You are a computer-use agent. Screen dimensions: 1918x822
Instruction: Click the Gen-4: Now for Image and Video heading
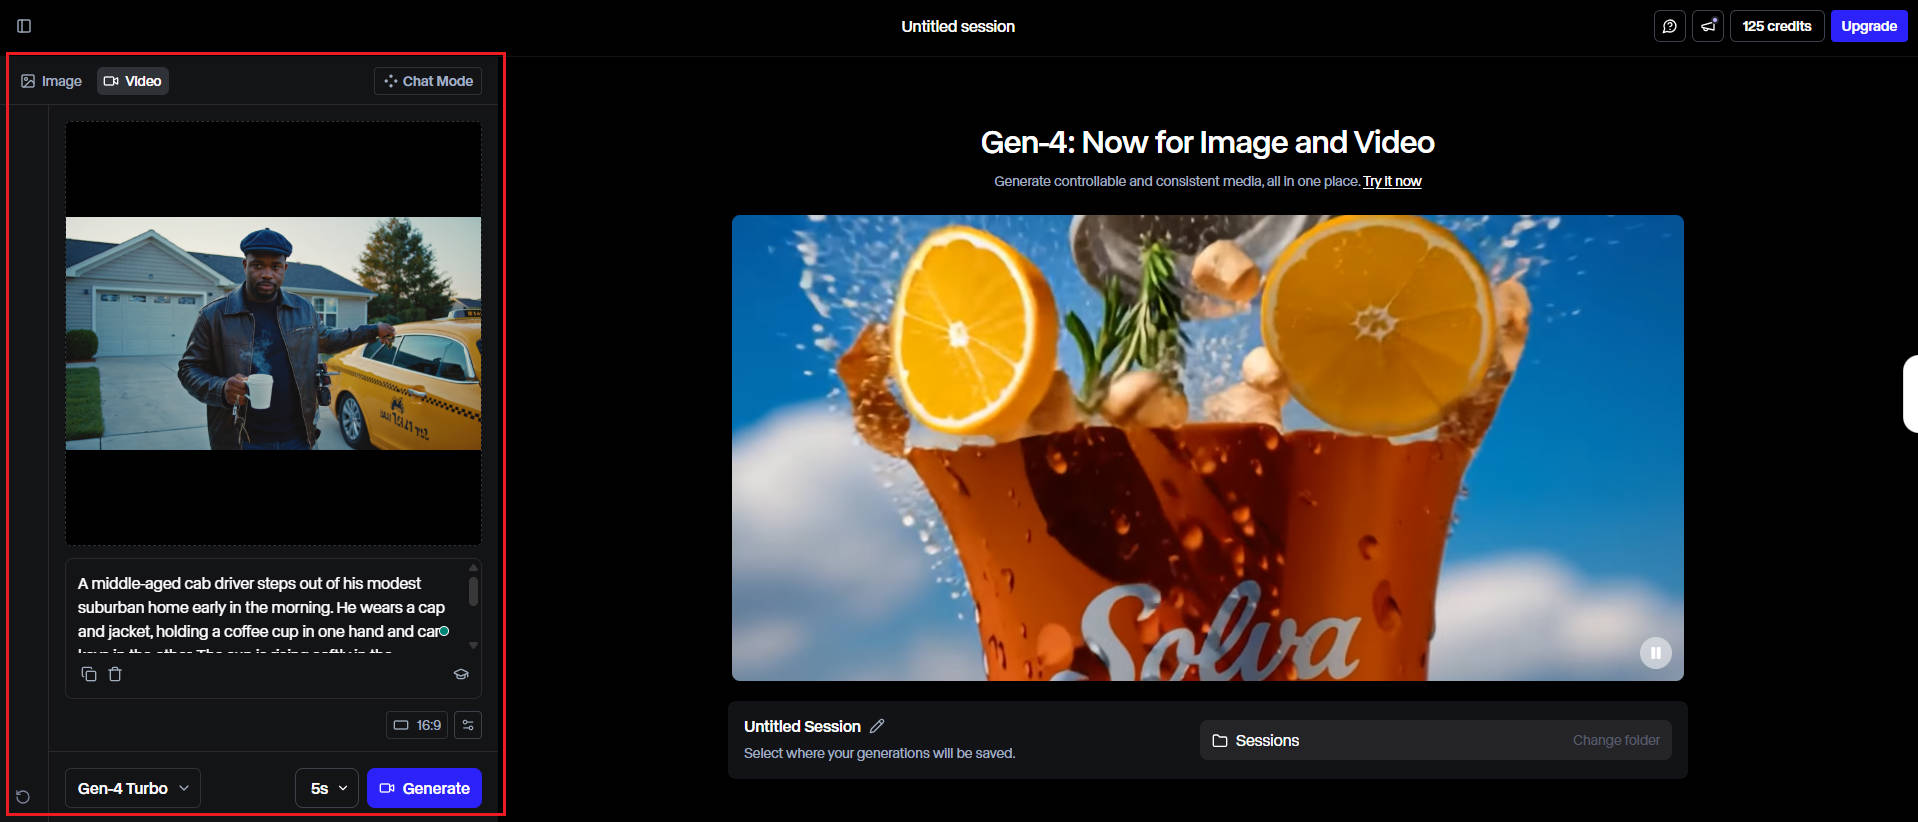[1207, 142]
